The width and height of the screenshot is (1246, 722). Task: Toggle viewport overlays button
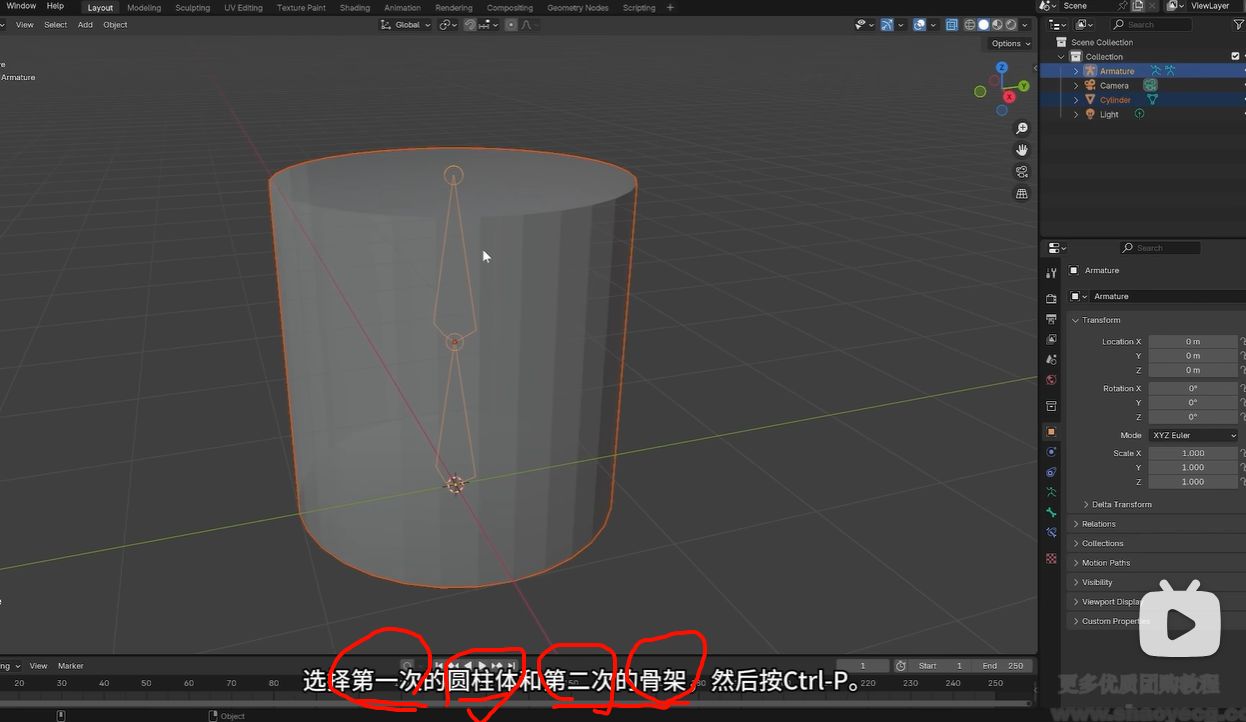click(920, 25)
